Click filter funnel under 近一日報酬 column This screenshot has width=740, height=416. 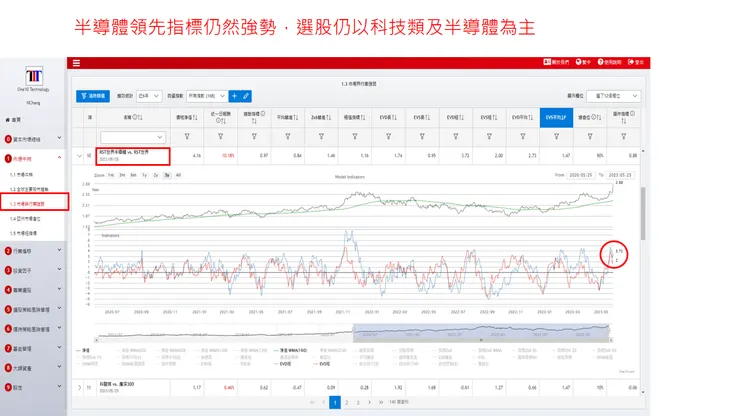point(220,136)
